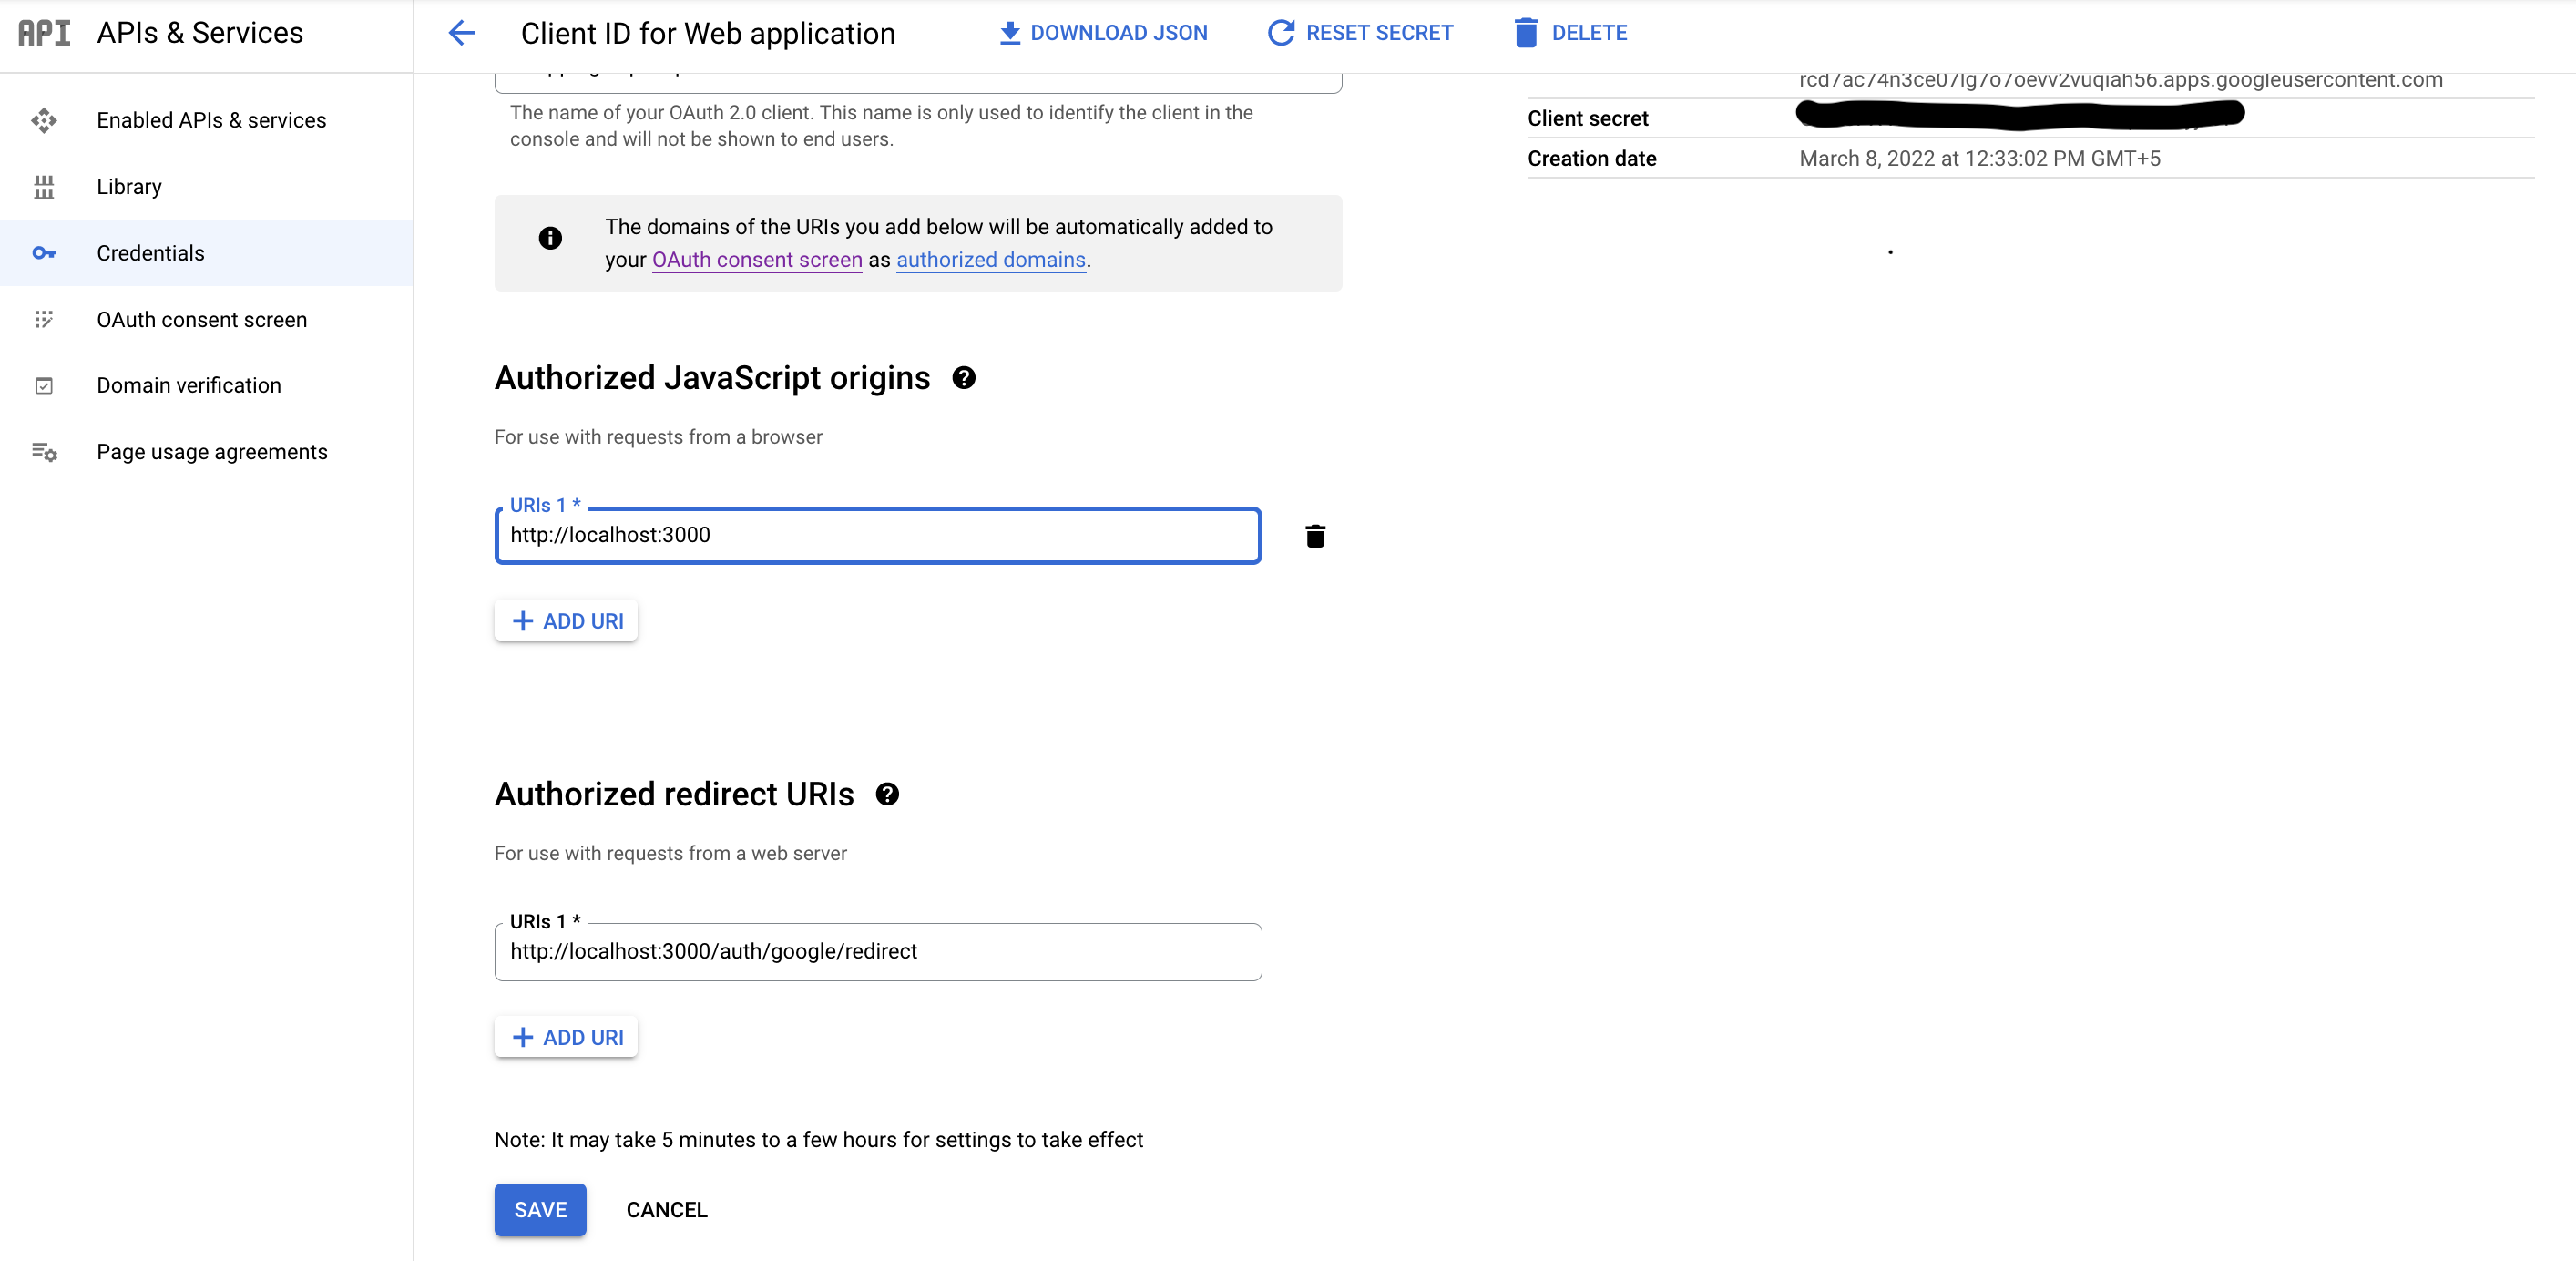Select the Library sidebar icon
Image resolution: width=2576 pixels, height=1261 pixels.
(45, 186)
